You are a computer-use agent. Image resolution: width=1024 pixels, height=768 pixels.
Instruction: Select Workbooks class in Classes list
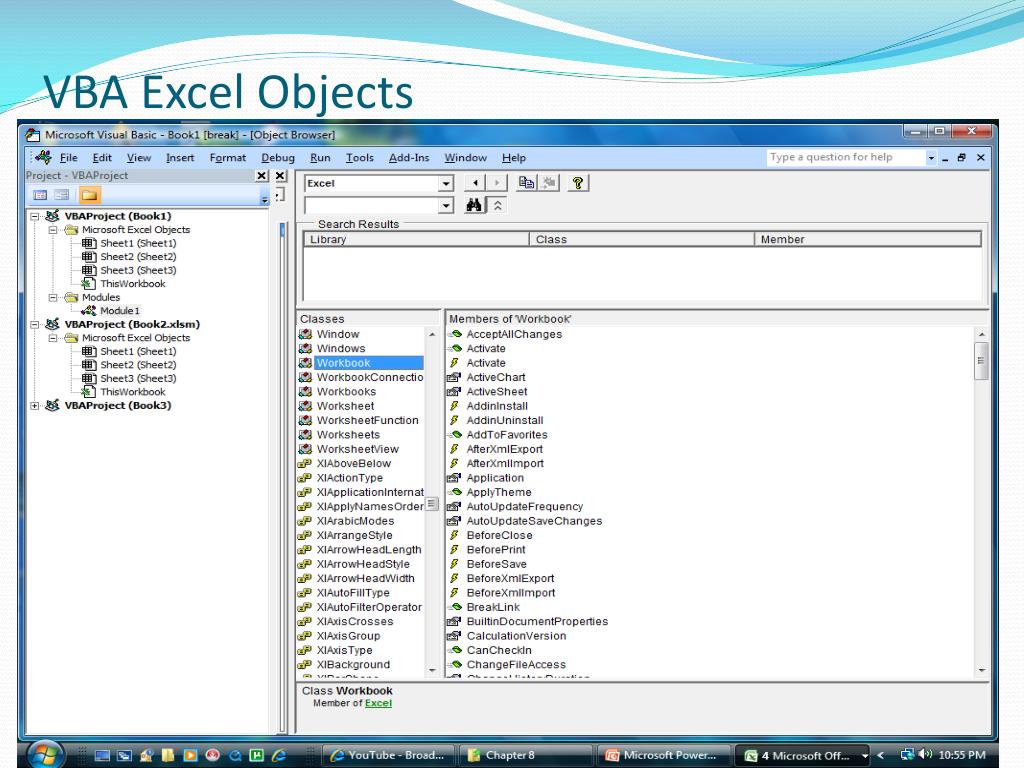[346, 392]
